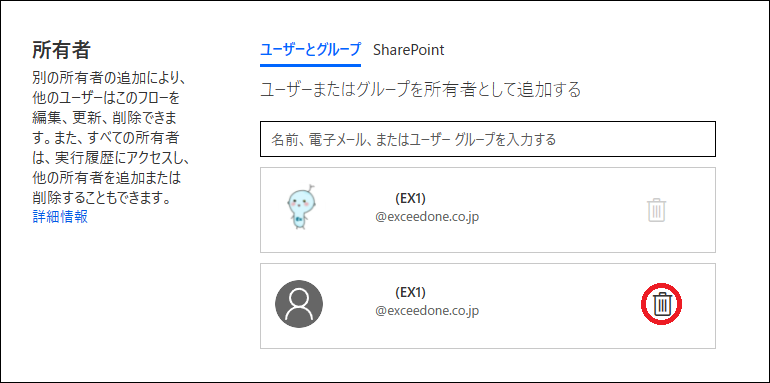
Task: Click the 所有者 section heading
Action: (x=61, y=50)
